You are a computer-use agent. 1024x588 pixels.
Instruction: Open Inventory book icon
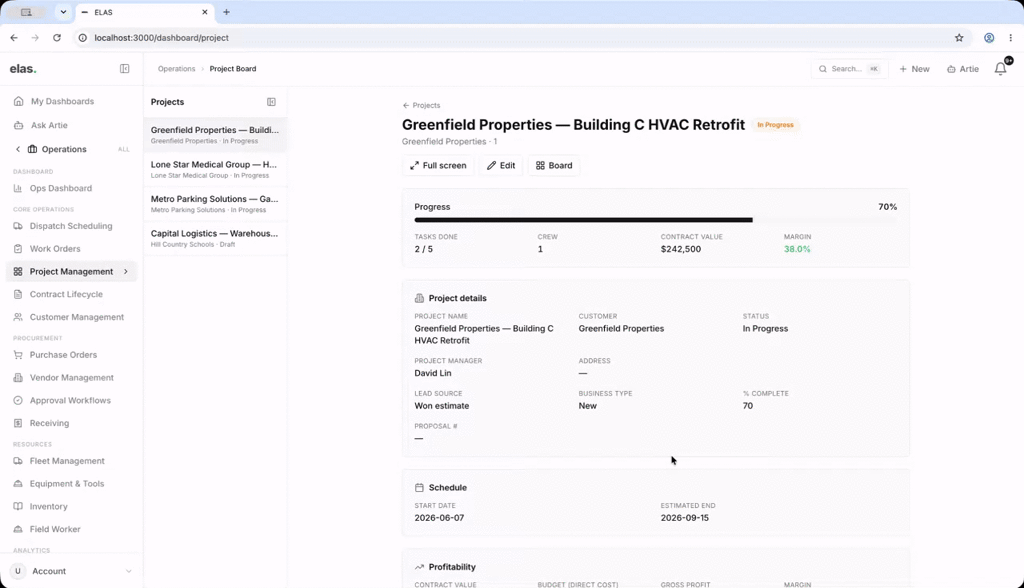[18, 507]
